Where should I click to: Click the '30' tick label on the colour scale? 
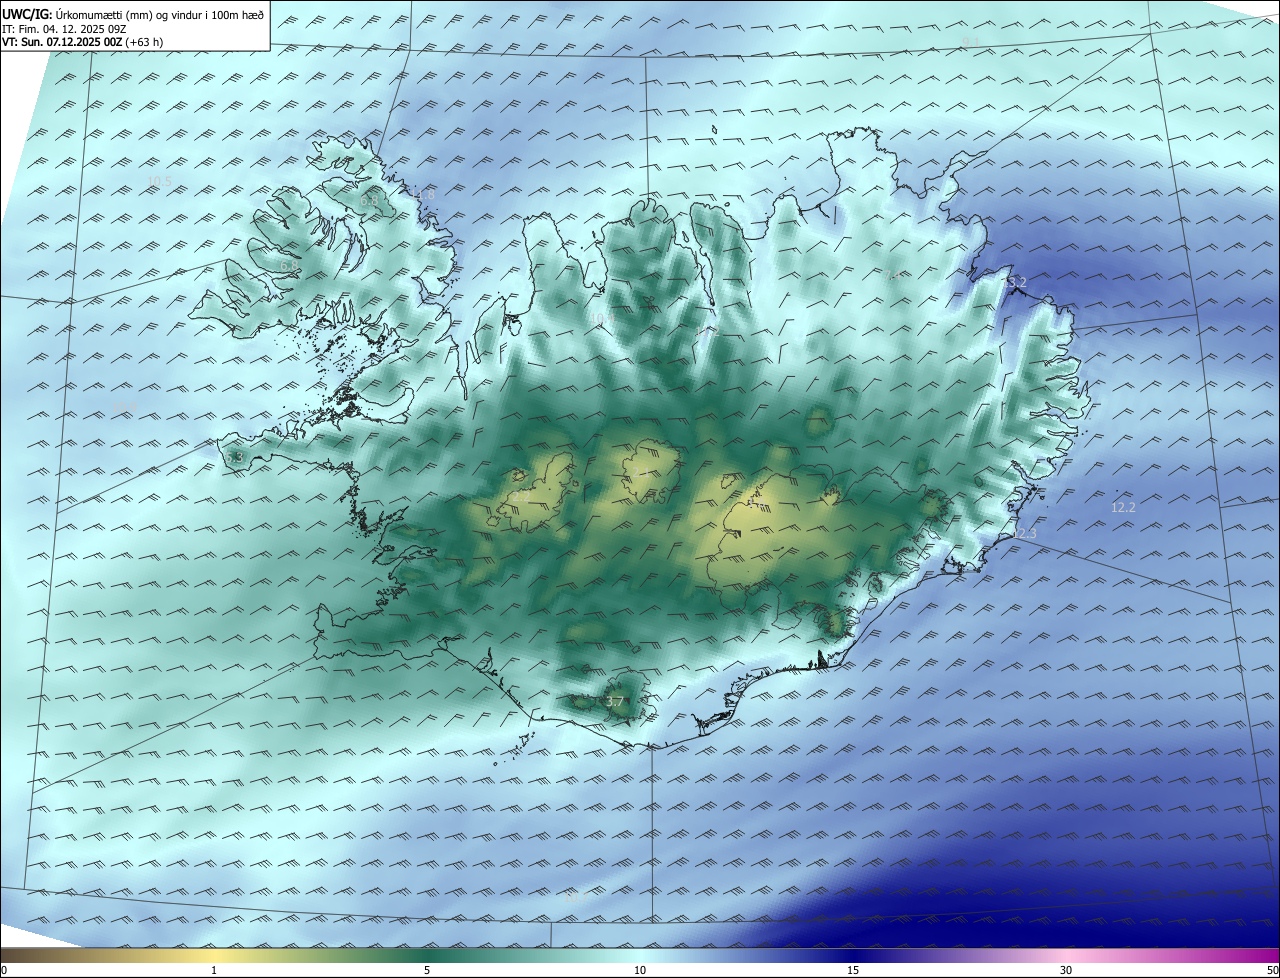point(1066,970)
